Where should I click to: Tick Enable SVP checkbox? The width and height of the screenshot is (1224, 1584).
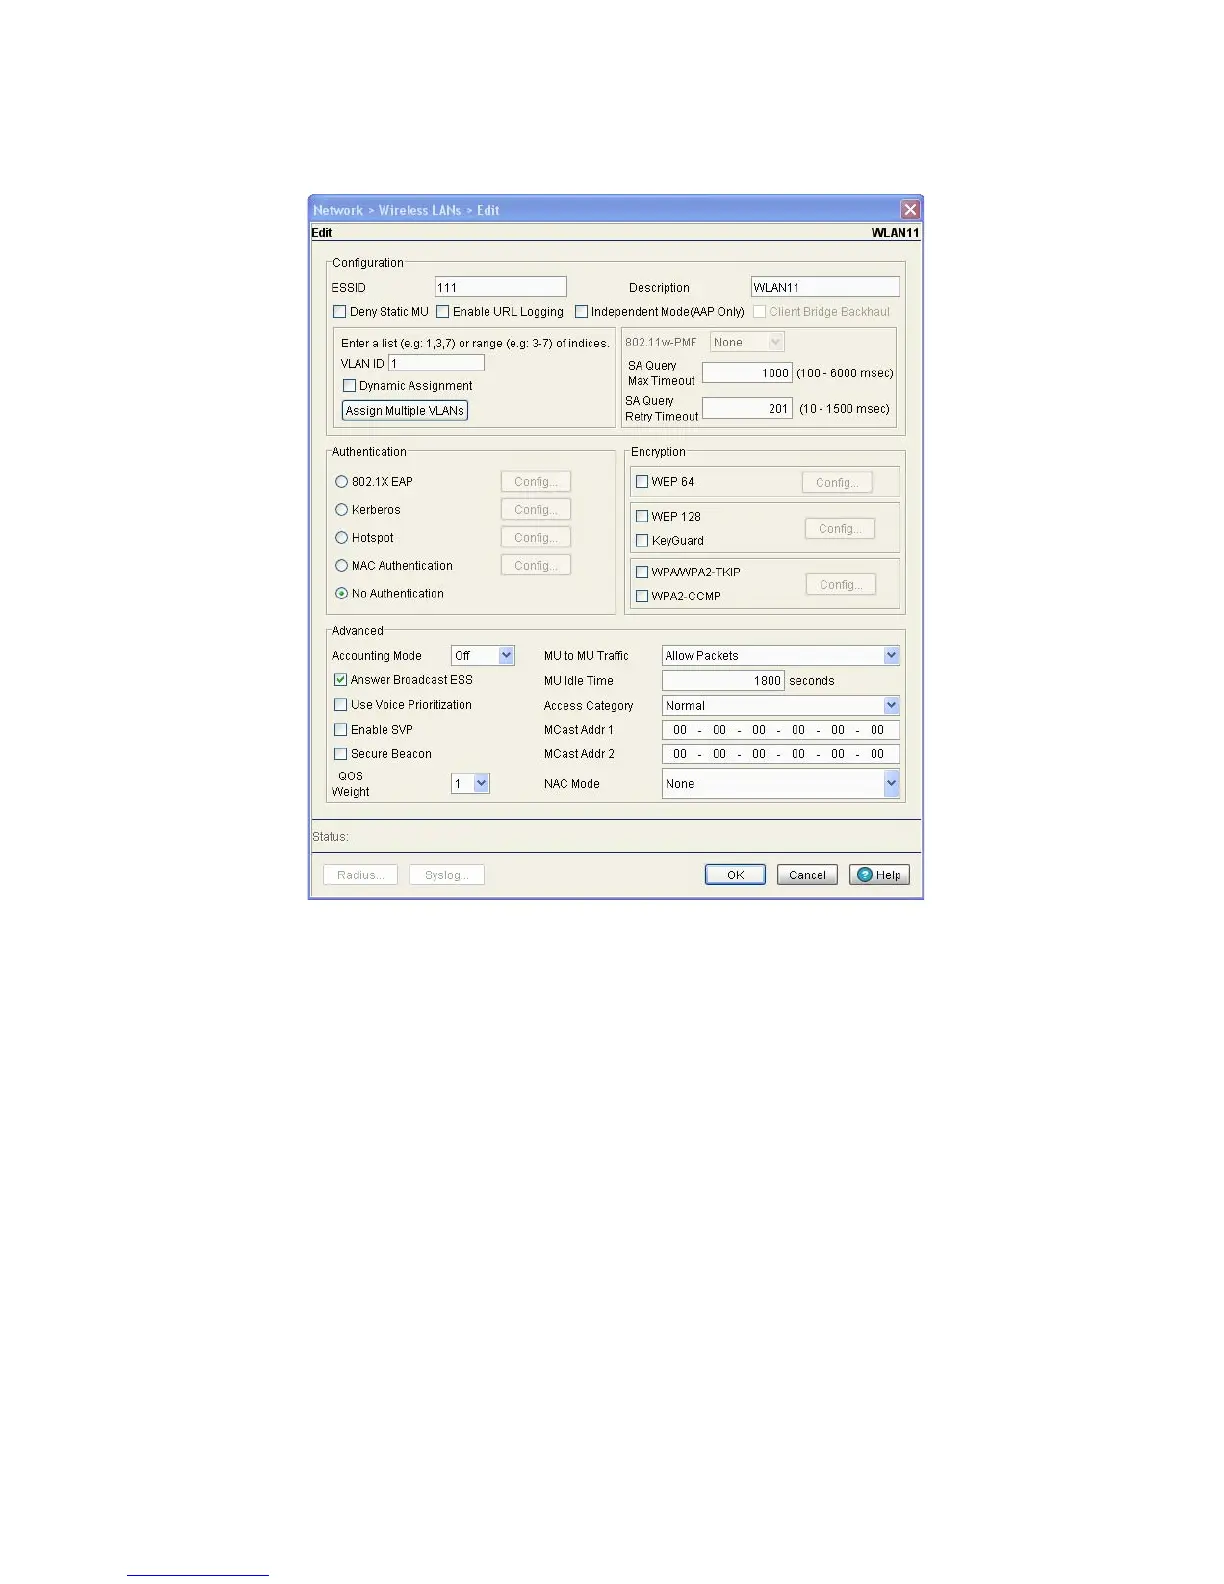tap(340, 730)
